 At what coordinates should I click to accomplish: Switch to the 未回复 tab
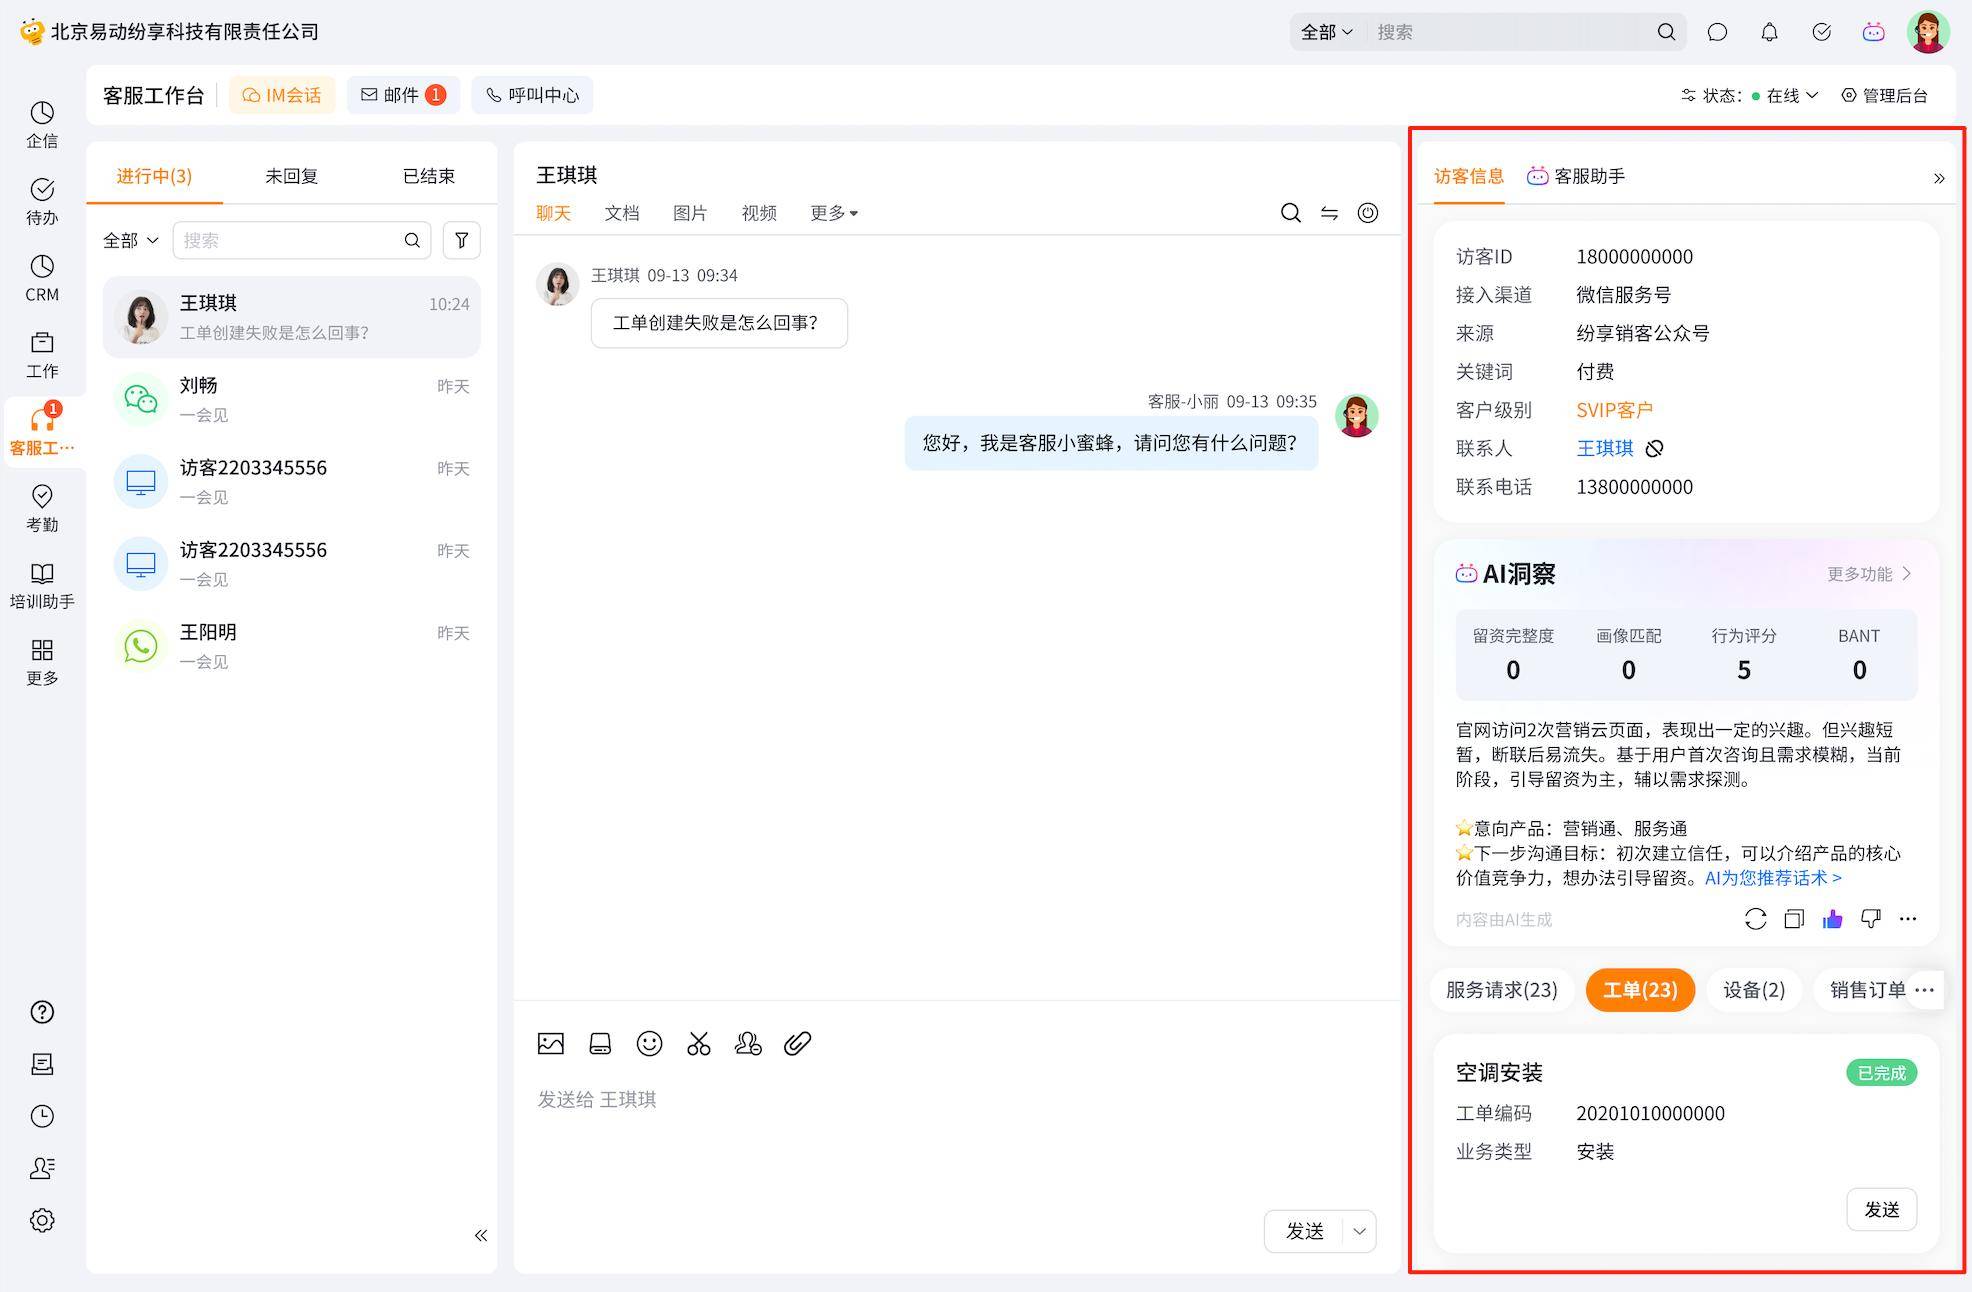[291, 176]
